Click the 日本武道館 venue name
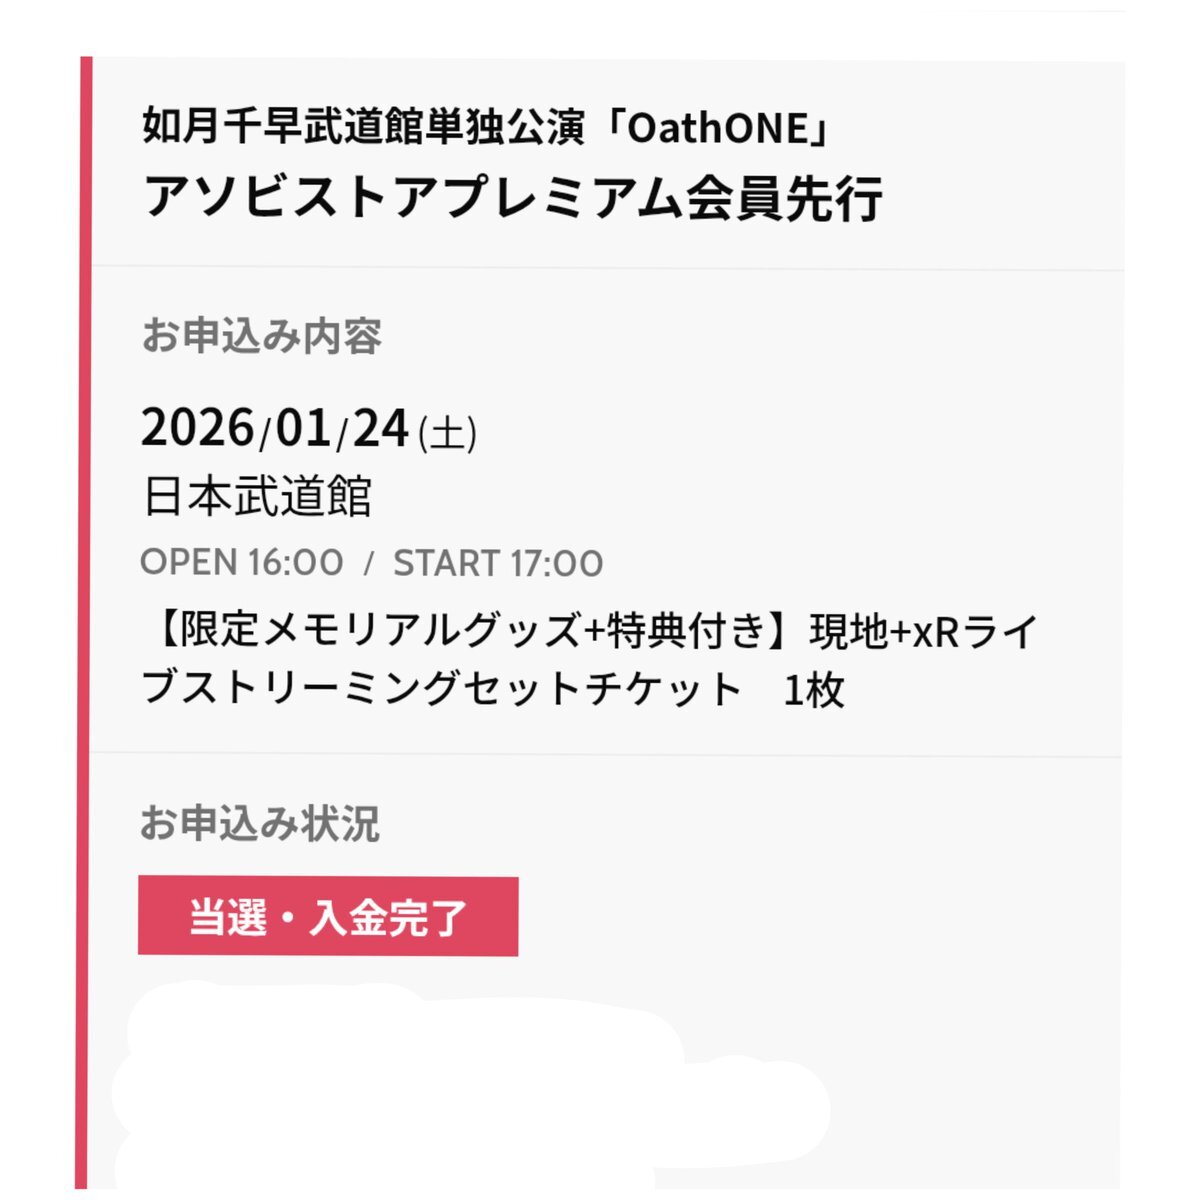The image size is (1200, 1200). [257, 496]
